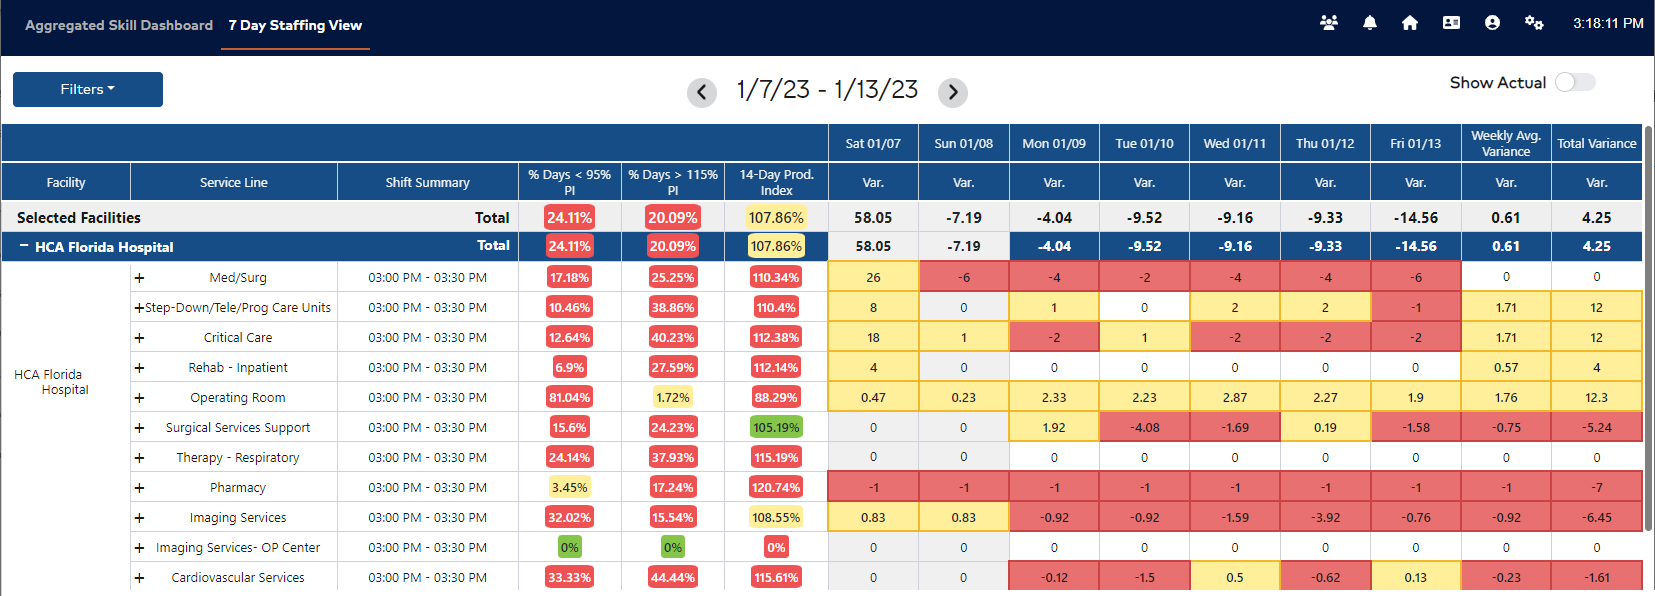Open the team members icon in header

[1329, 22]
